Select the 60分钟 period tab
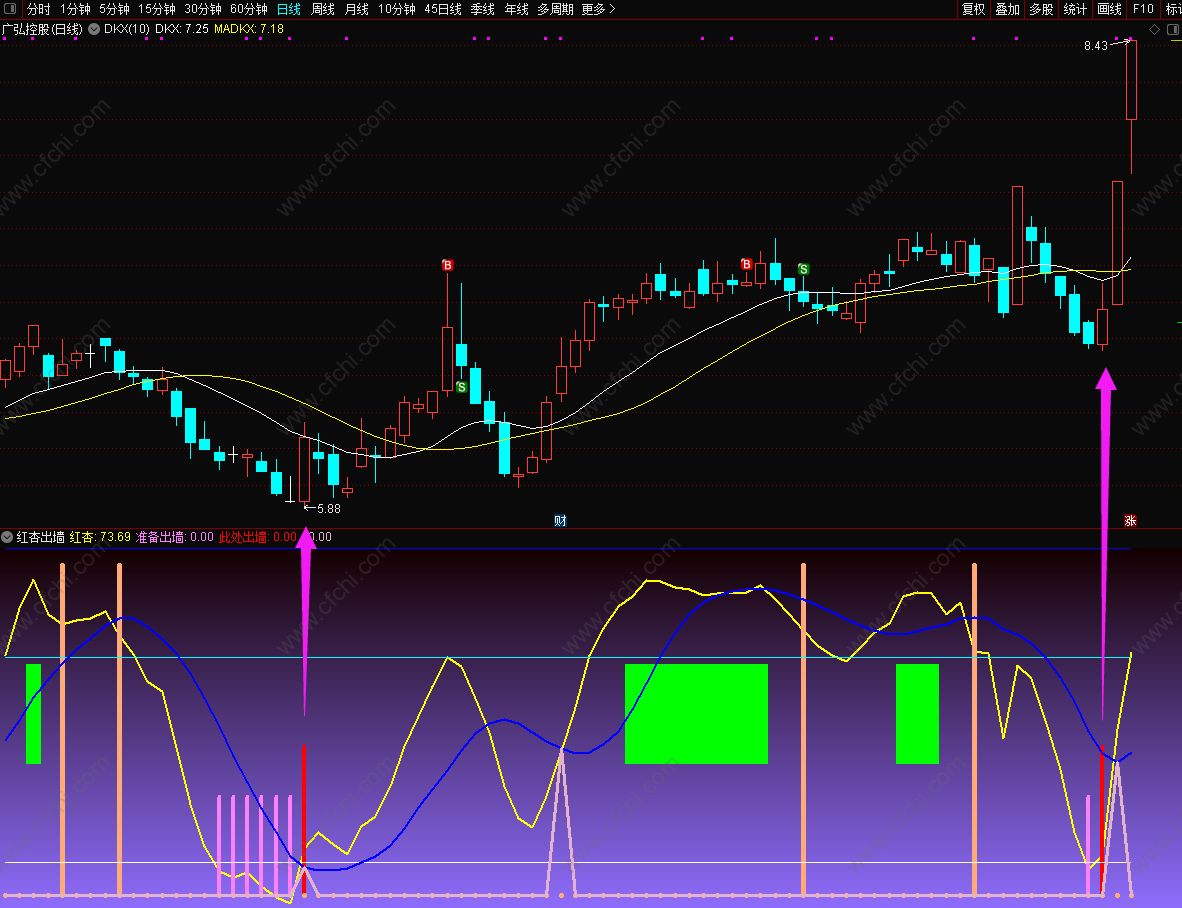 [249, 9]
